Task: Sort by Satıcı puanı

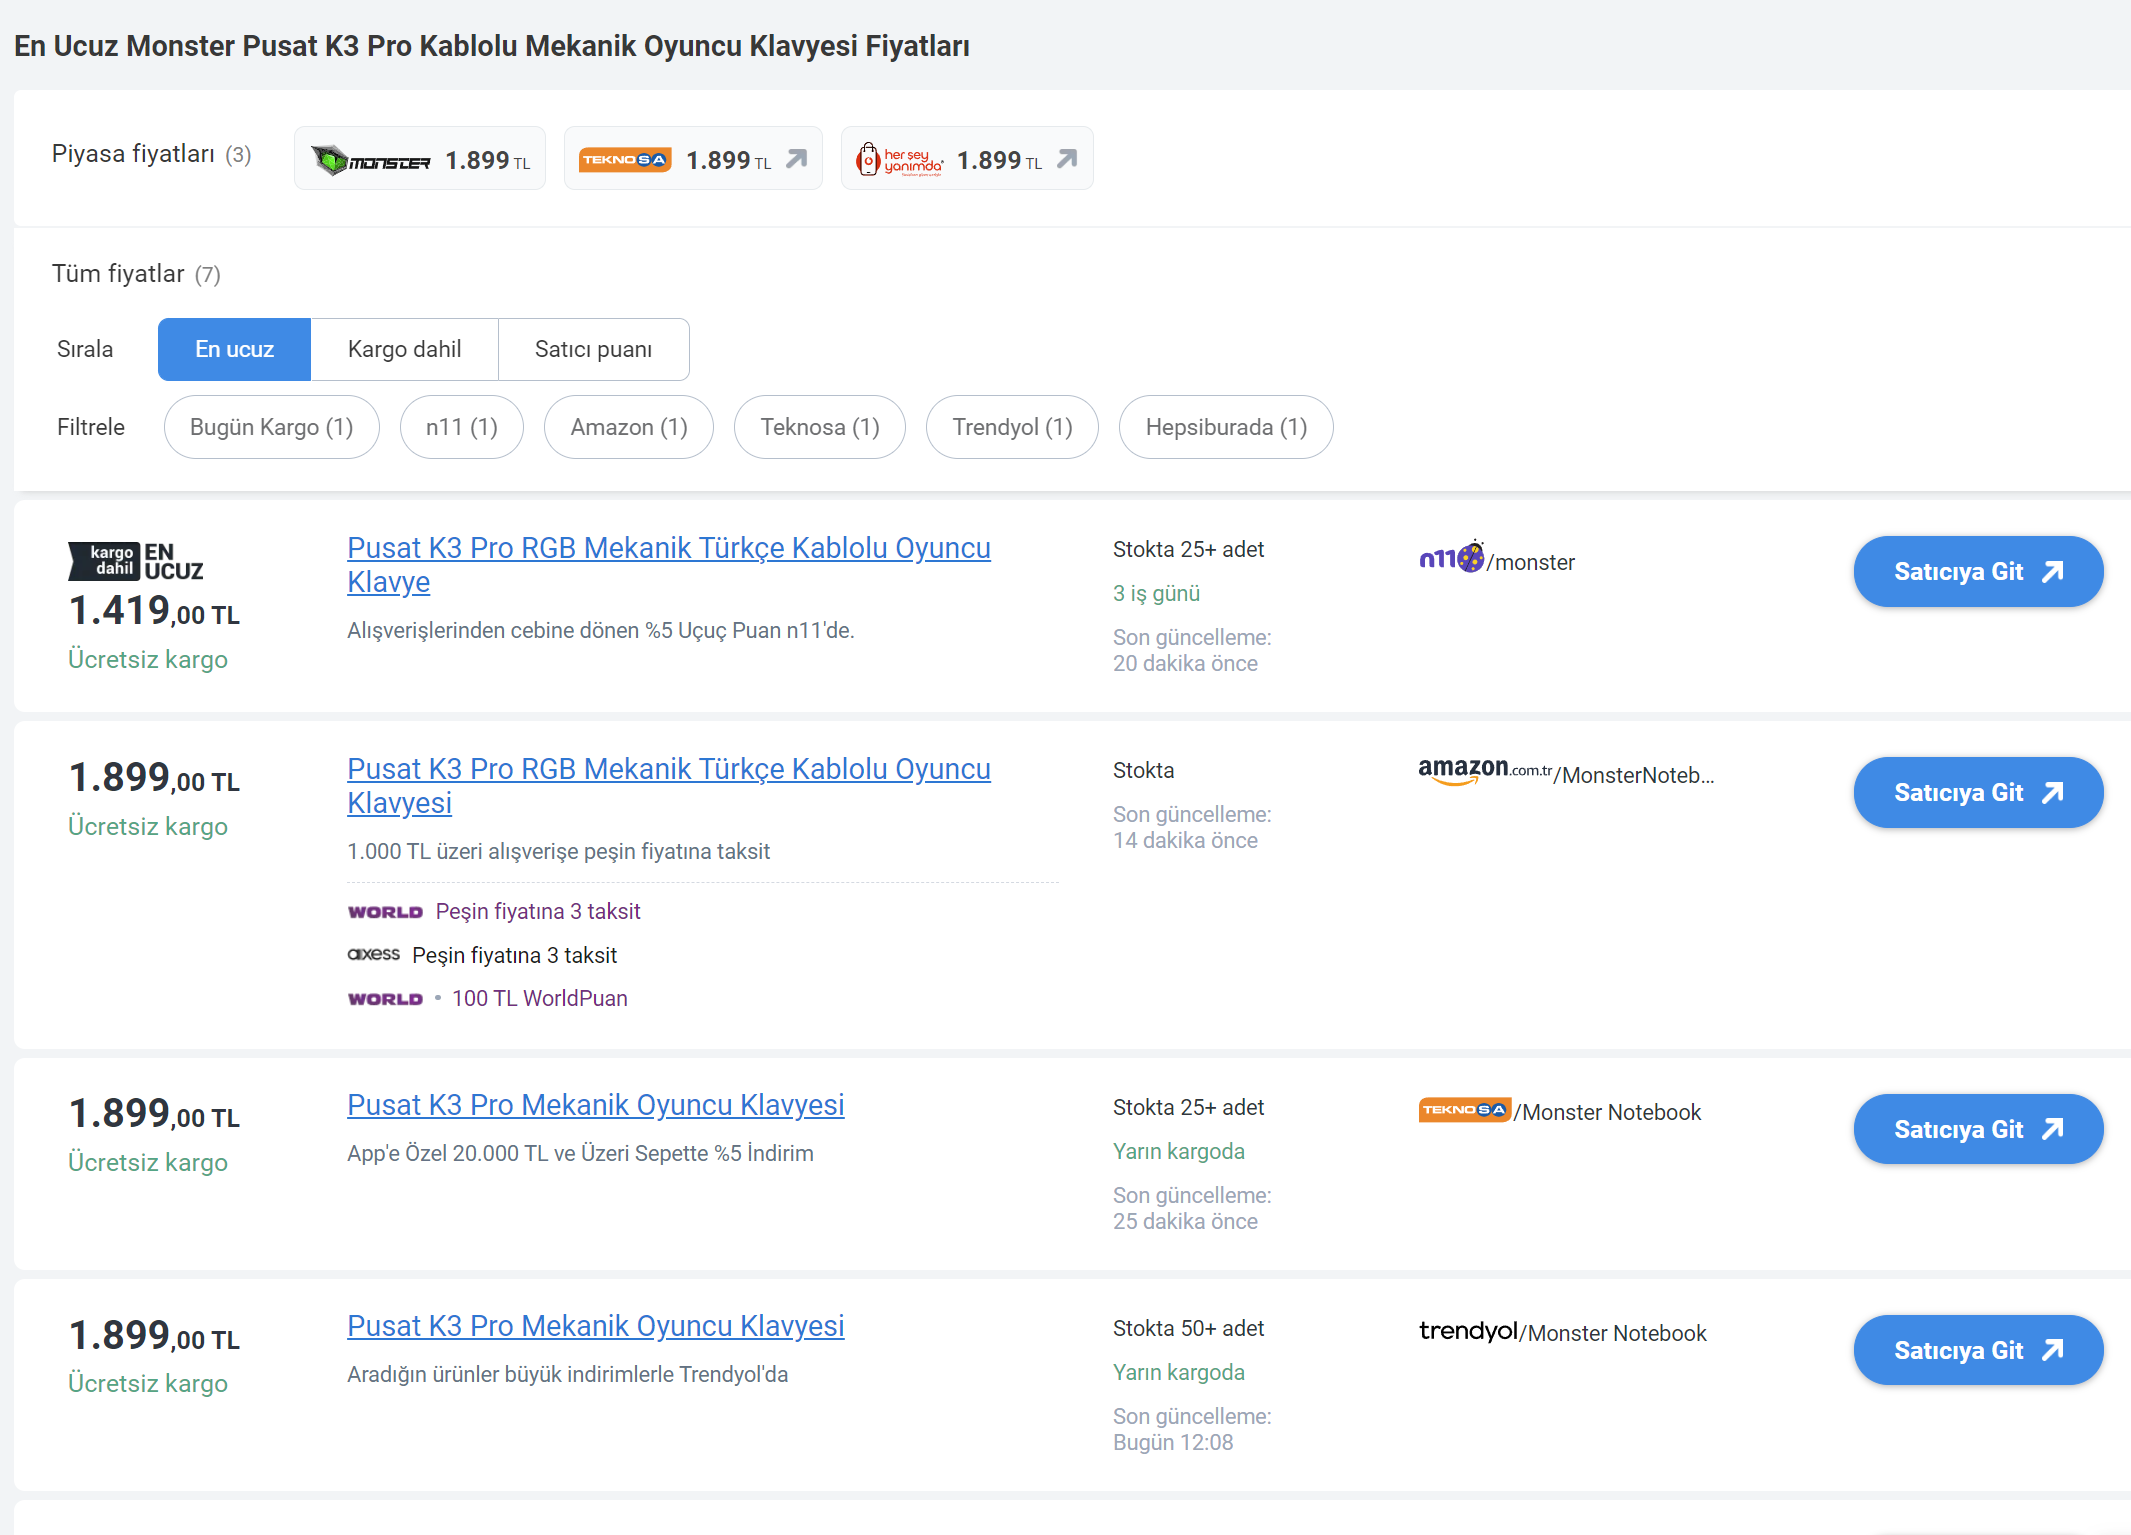Action: coord(593,349)
